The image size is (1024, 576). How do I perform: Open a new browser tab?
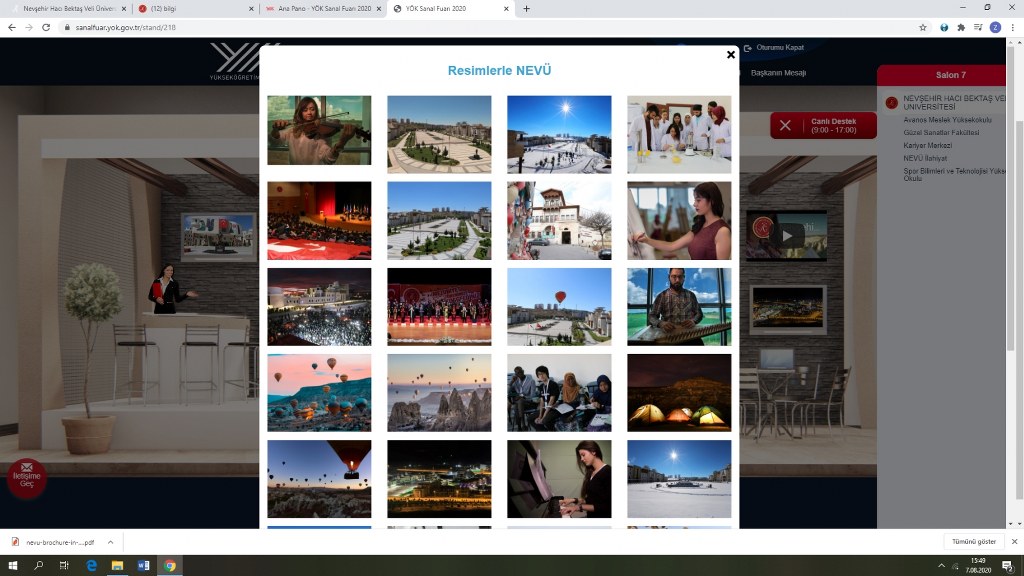[527, 9]
